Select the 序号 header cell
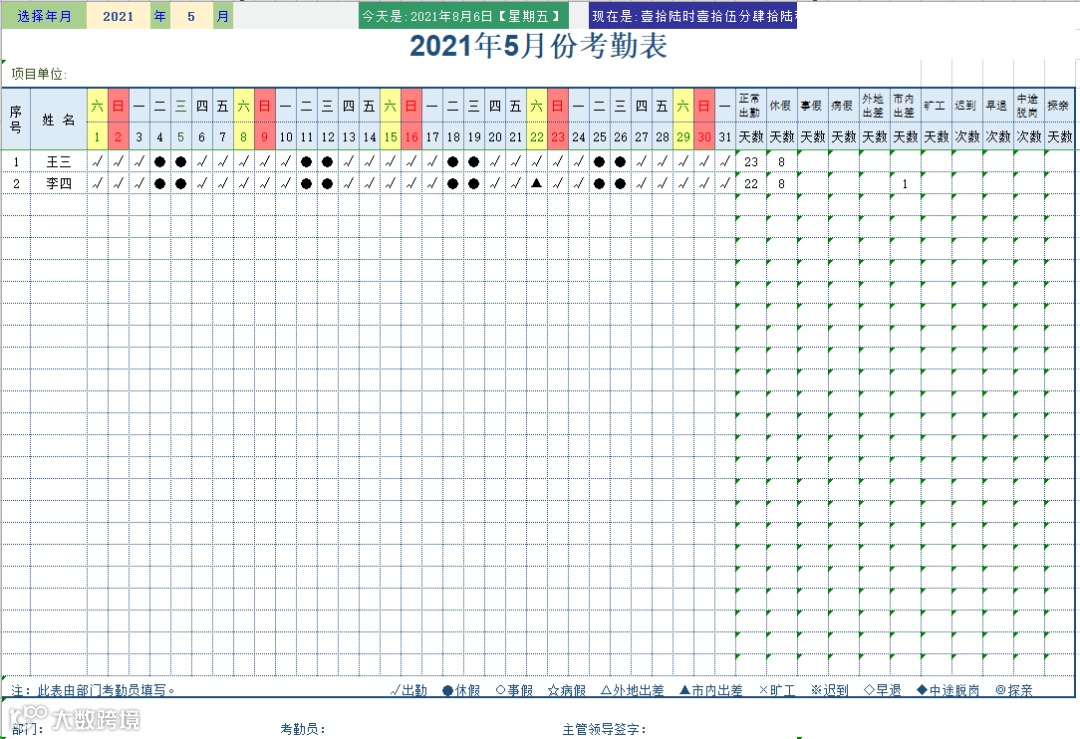This screenshot has height=739, width=1080. (16, 119)
